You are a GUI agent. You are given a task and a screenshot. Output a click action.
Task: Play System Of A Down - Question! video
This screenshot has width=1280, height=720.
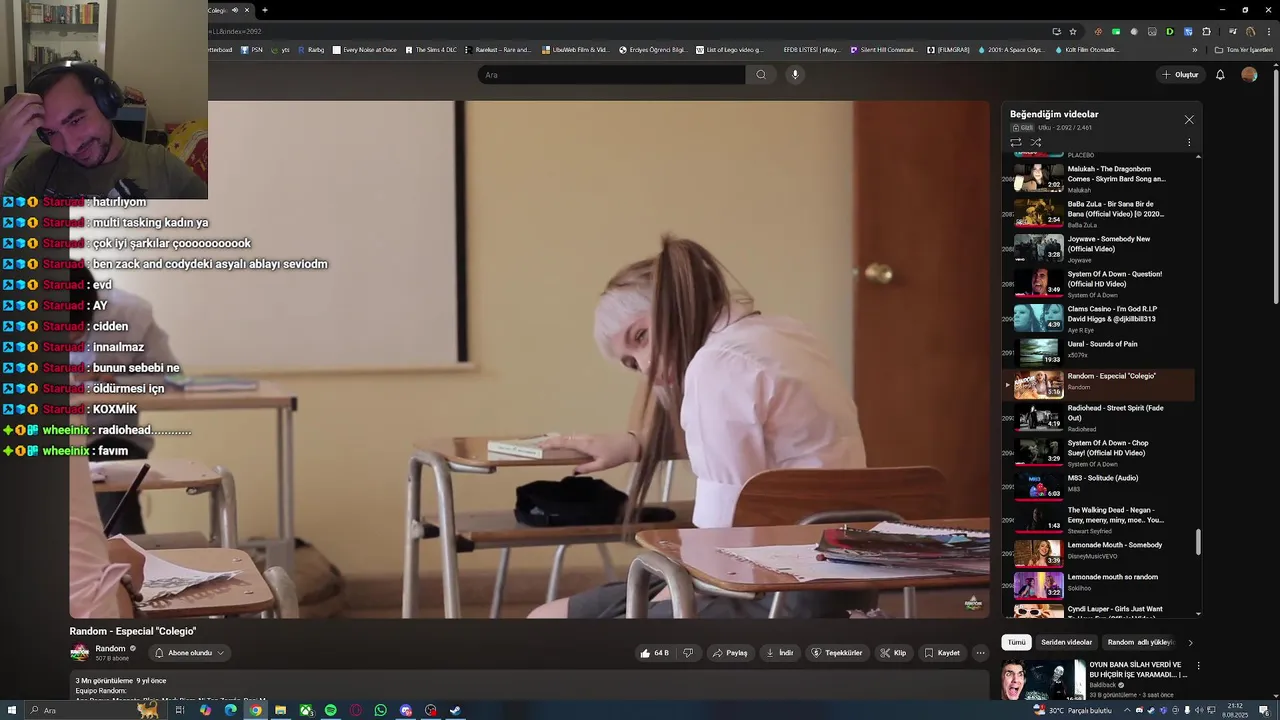(1098, 283)
